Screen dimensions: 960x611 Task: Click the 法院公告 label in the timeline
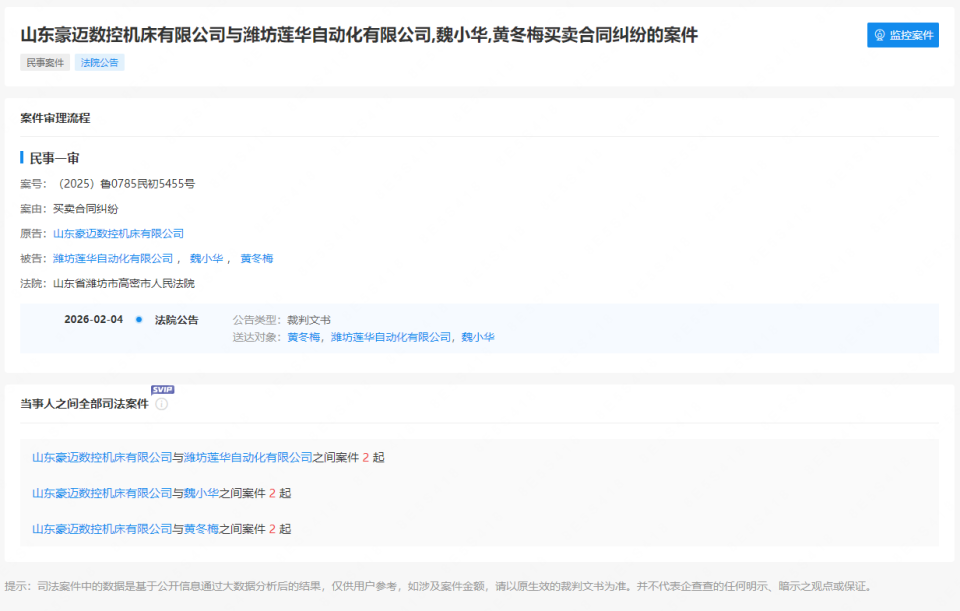176,320
